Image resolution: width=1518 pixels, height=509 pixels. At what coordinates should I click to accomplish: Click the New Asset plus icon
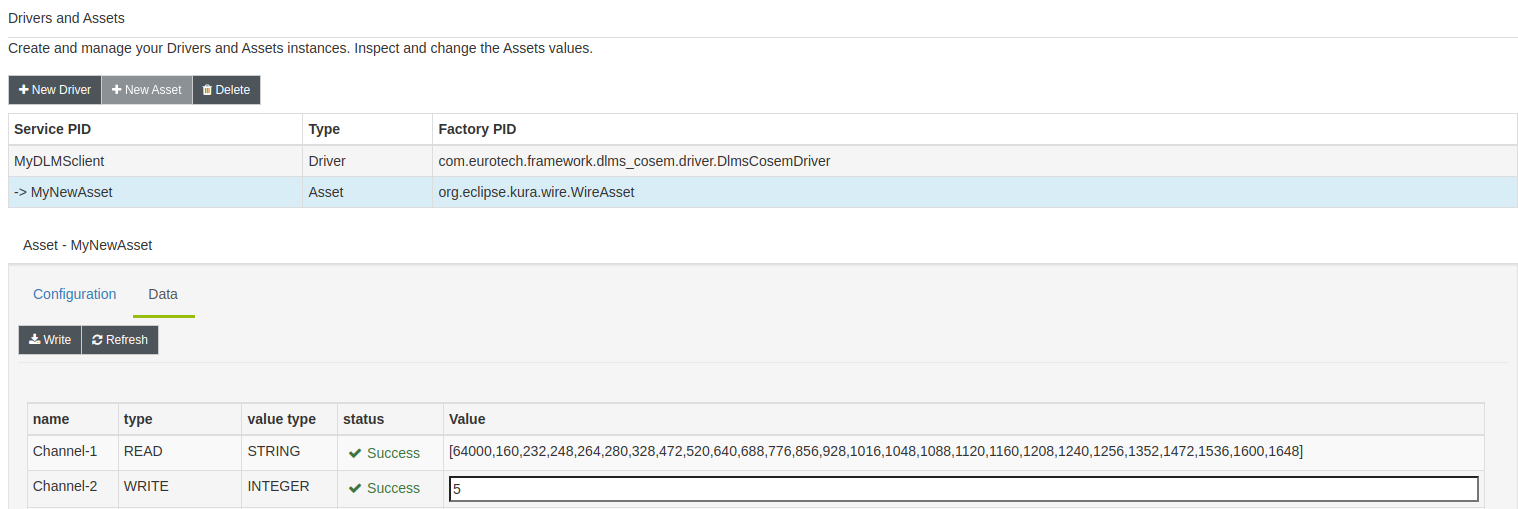coord(117,90)
